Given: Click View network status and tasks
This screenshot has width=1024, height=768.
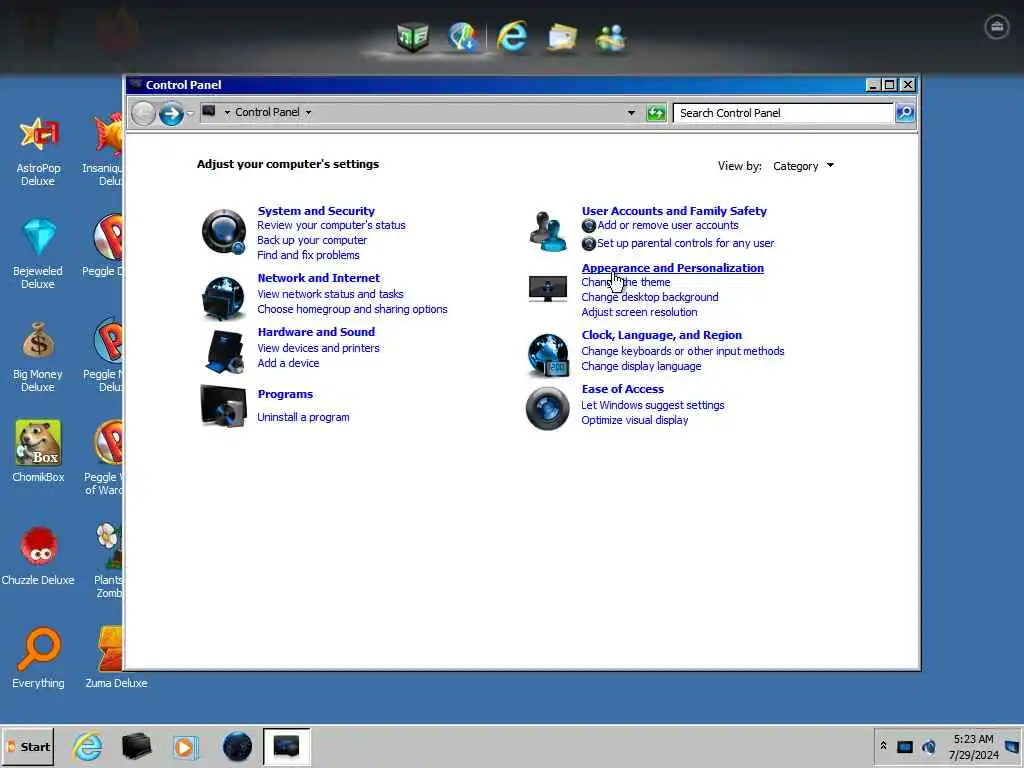Looking at the screenshot, I should pos(330,295).
